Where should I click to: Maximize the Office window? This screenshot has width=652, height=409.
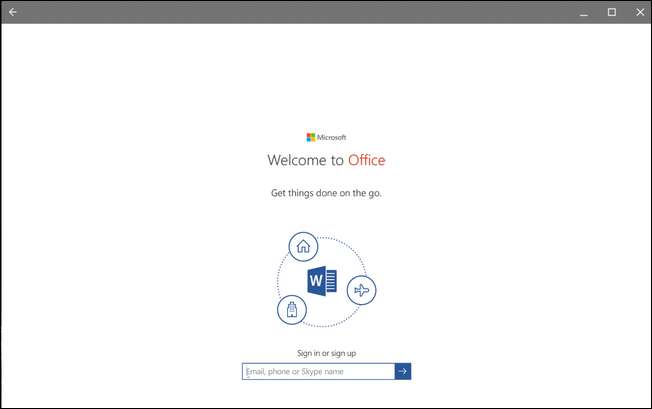coord(612,12)
